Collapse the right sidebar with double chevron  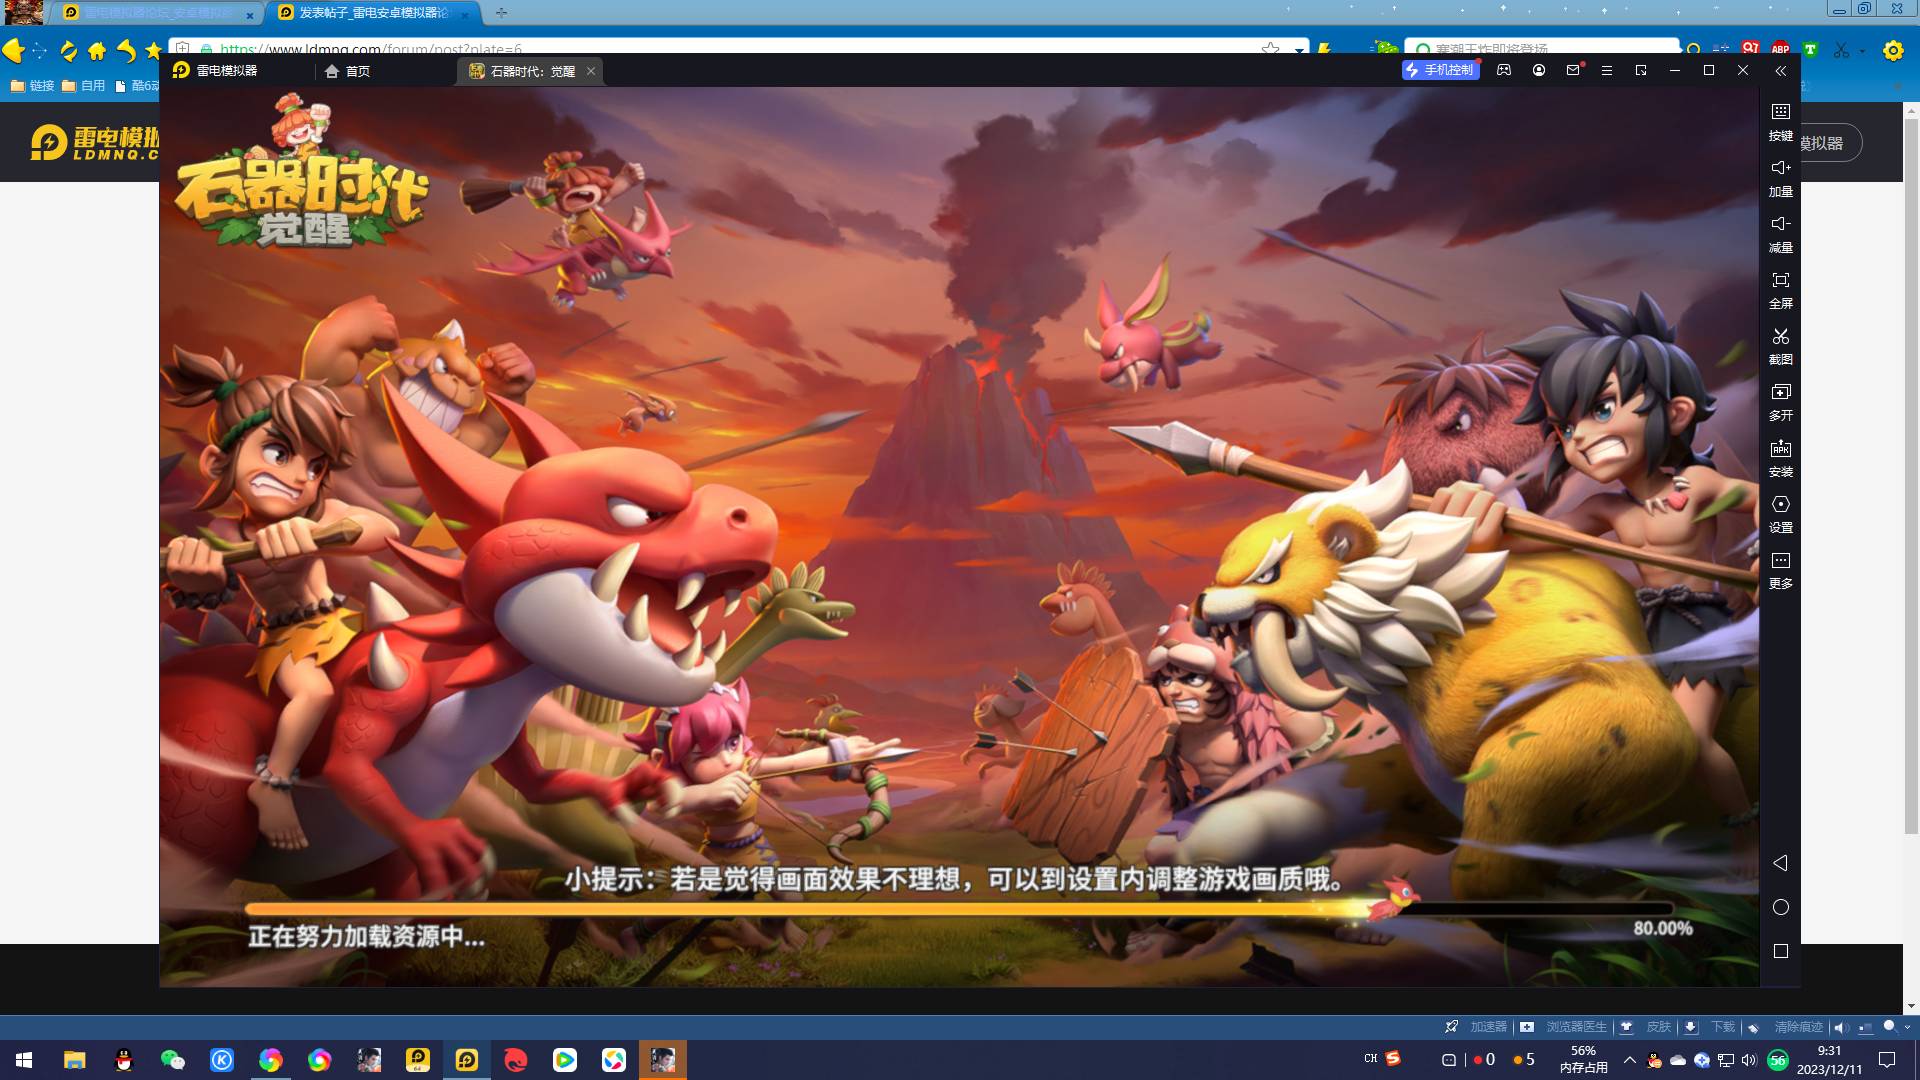tap(1780, 70)
